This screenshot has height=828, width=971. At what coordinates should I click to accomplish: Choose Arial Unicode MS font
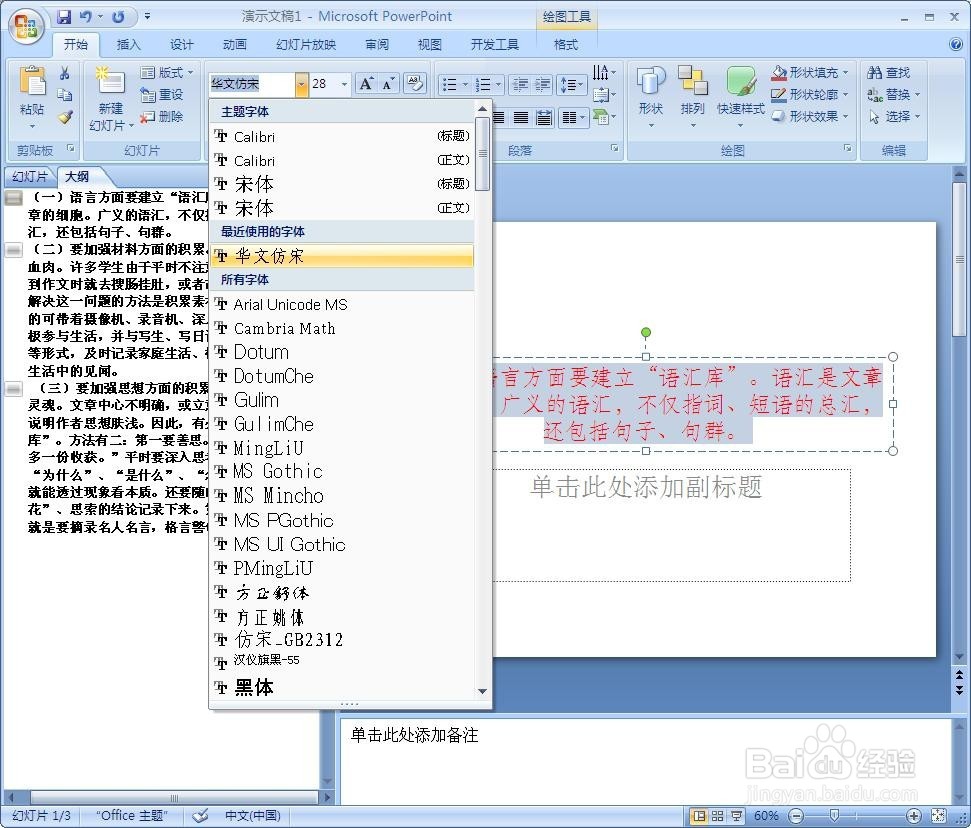pyautogui.click(x=342, y=304)
